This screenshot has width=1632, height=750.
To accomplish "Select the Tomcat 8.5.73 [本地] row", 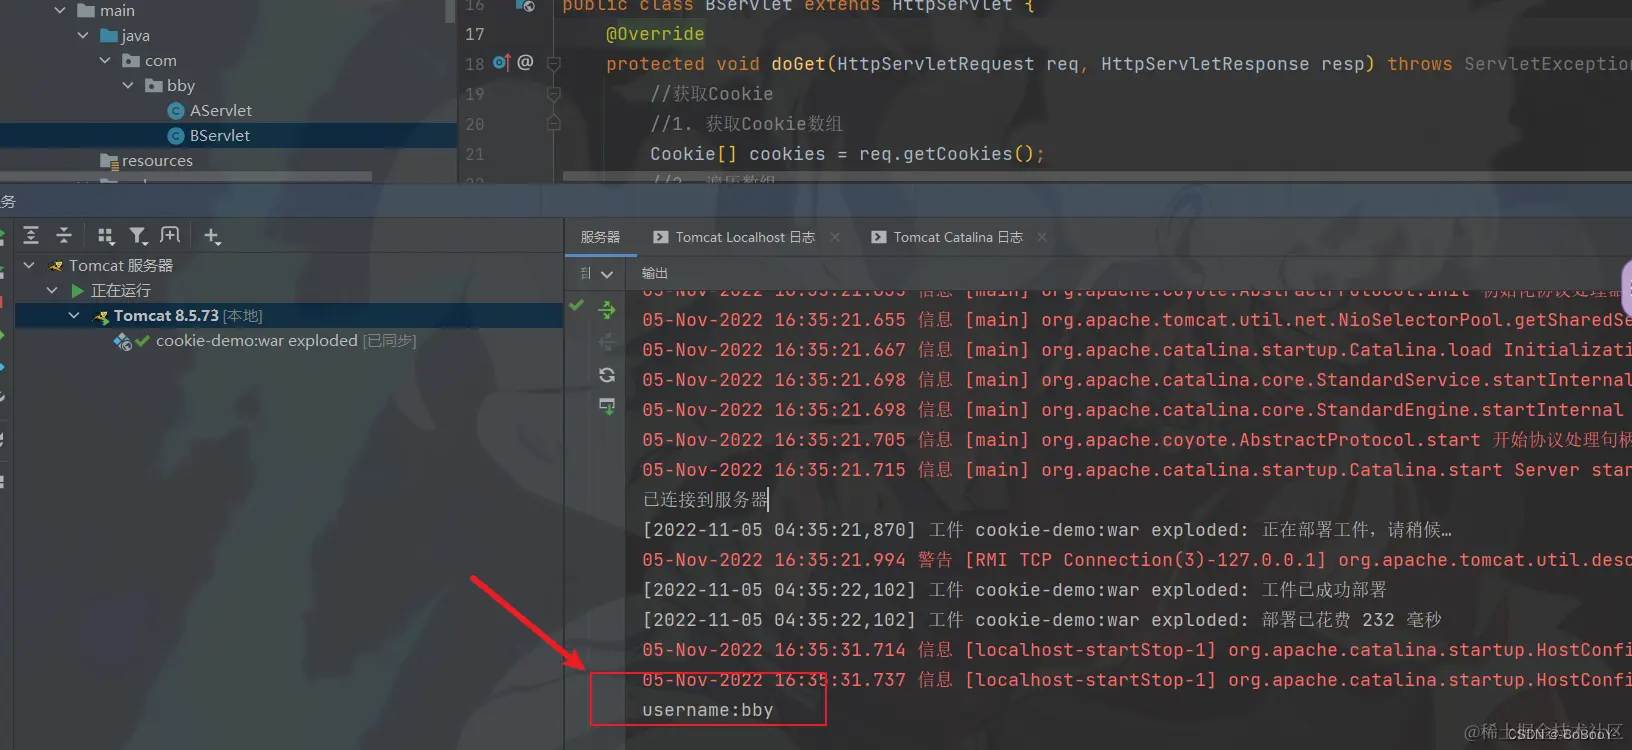I will (x=290, y=316).
